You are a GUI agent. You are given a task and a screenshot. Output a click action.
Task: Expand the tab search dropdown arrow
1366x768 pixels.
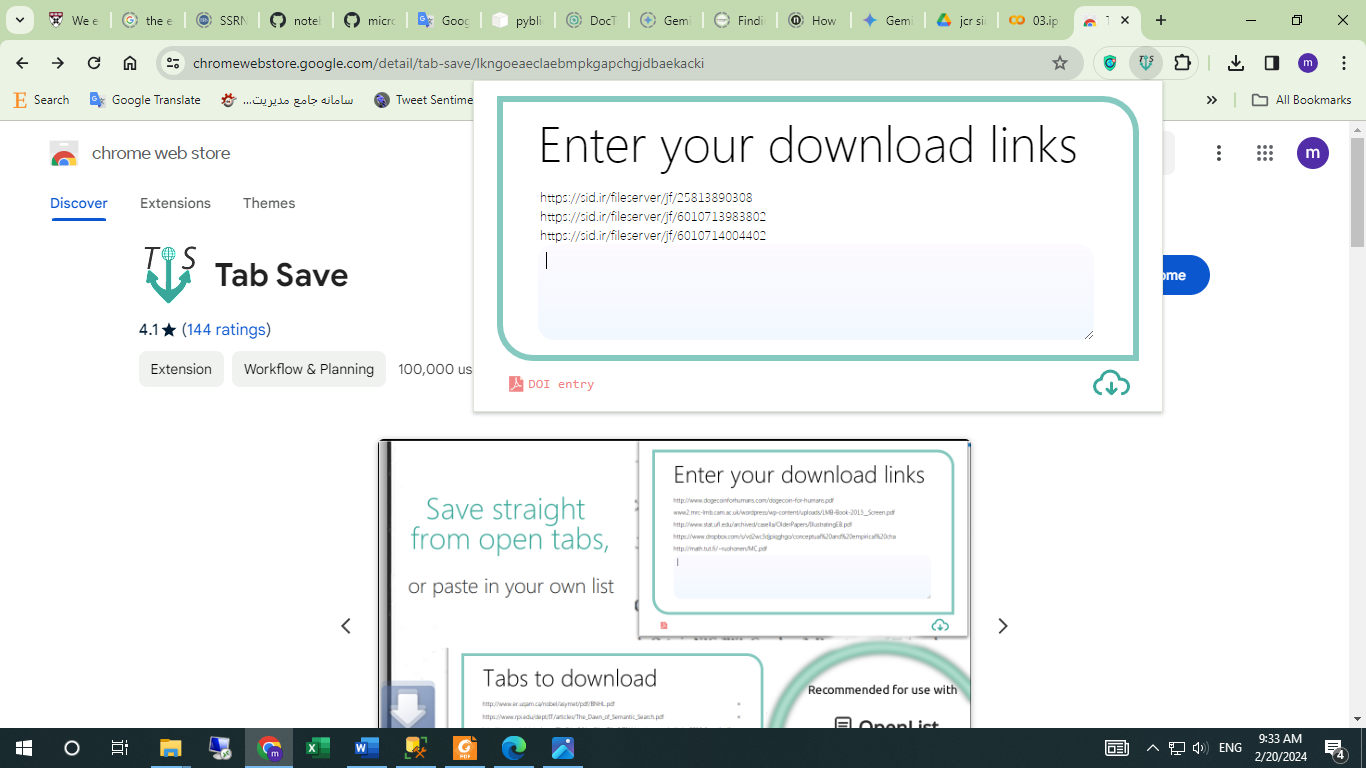tap(19, 20)
